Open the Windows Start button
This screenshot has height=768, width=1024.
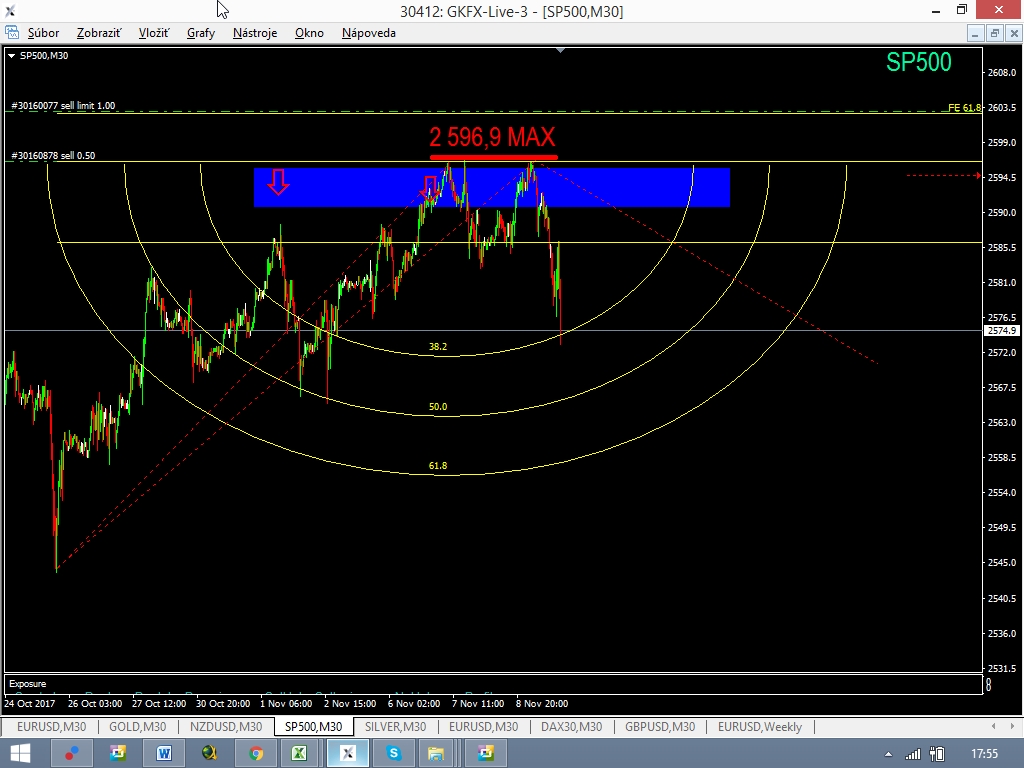(x=20, y=754)
